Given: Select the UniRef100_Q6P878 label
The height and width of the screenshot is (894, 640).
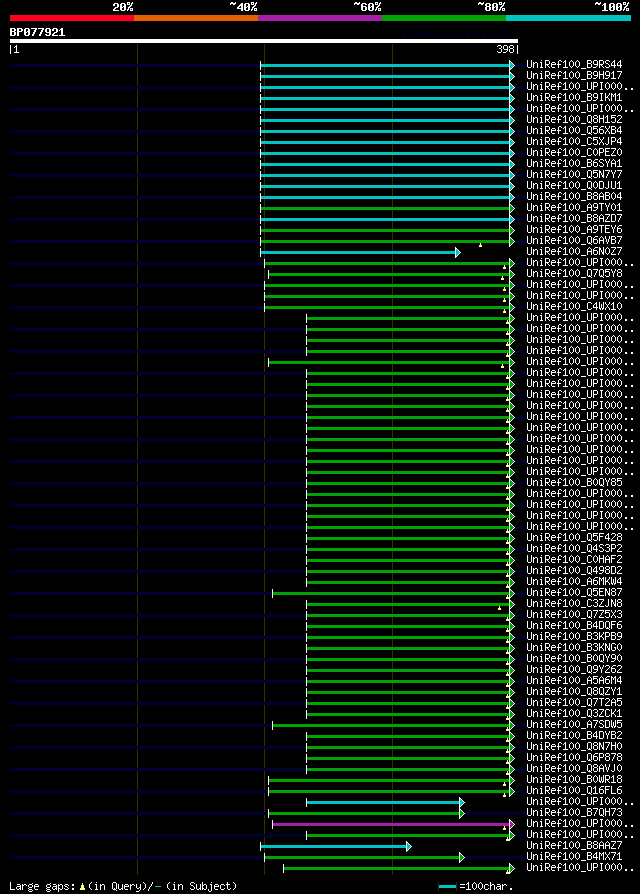Looking at the screenshot, I should tap(574, 758).
